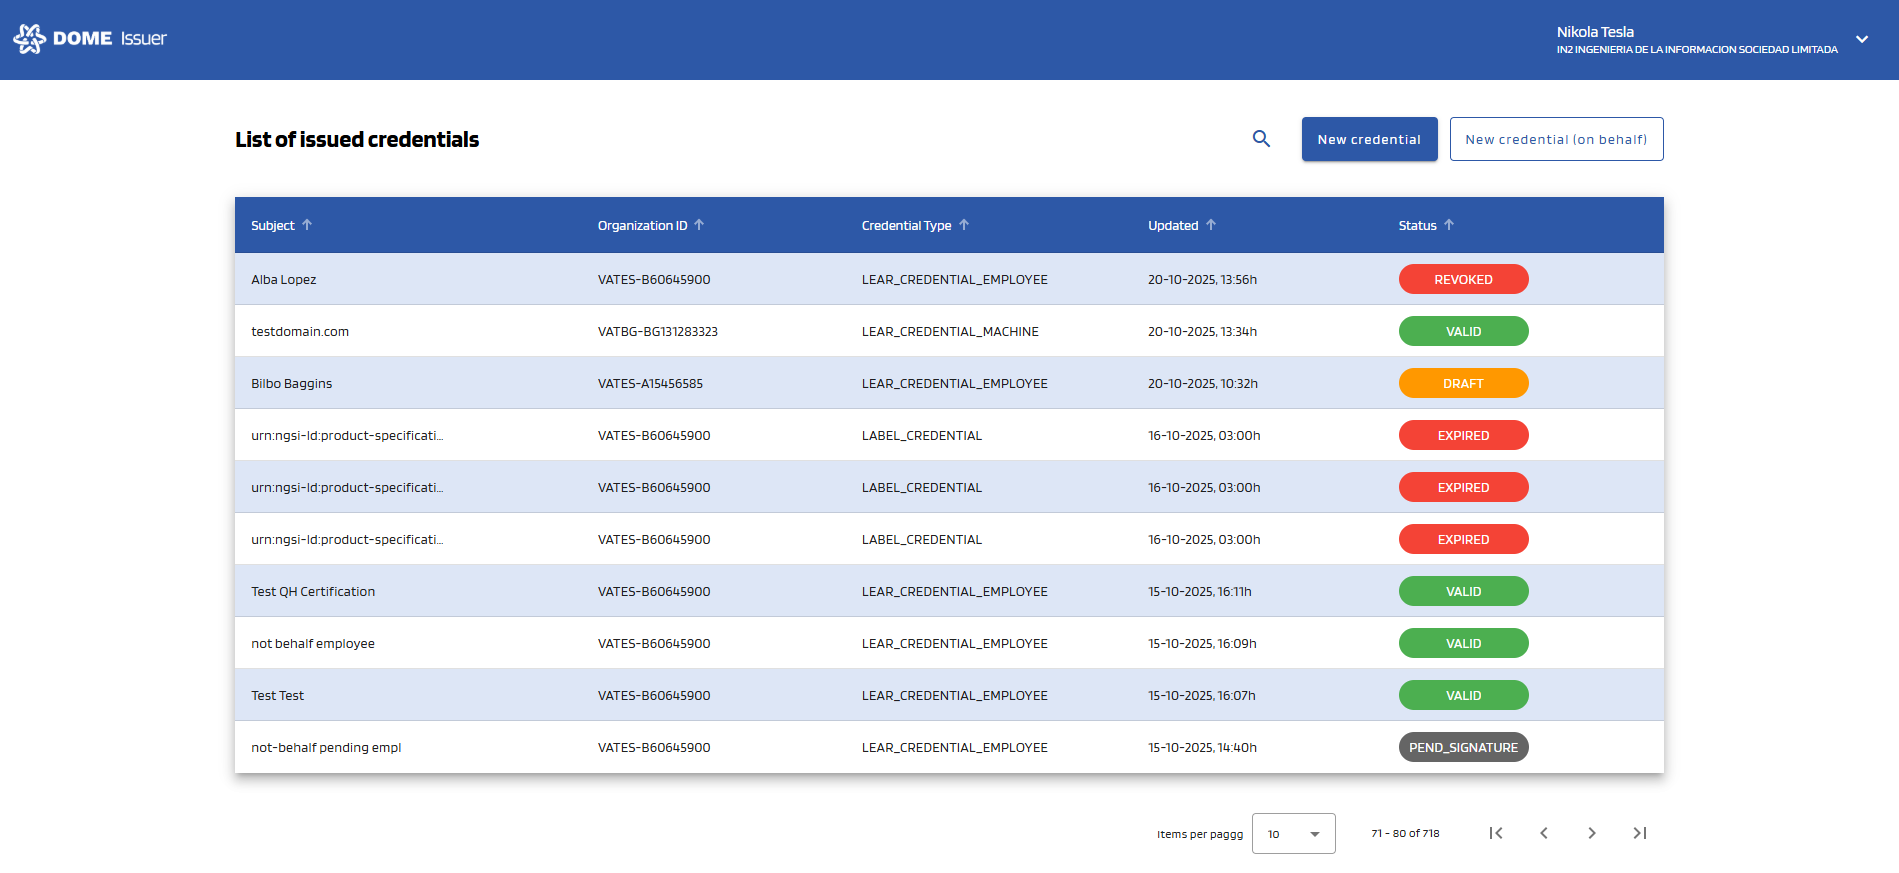Click New credential (on behalf) button
This screenshot has height=873, width=1899.
click(1556, 139)
